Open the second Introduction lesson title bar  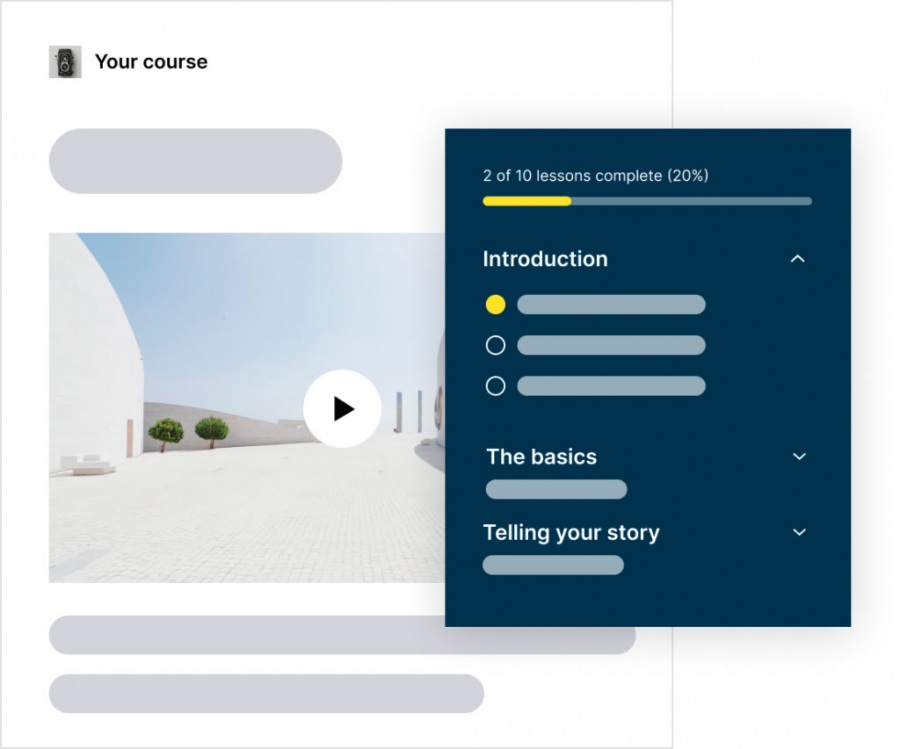pos(611,346)
